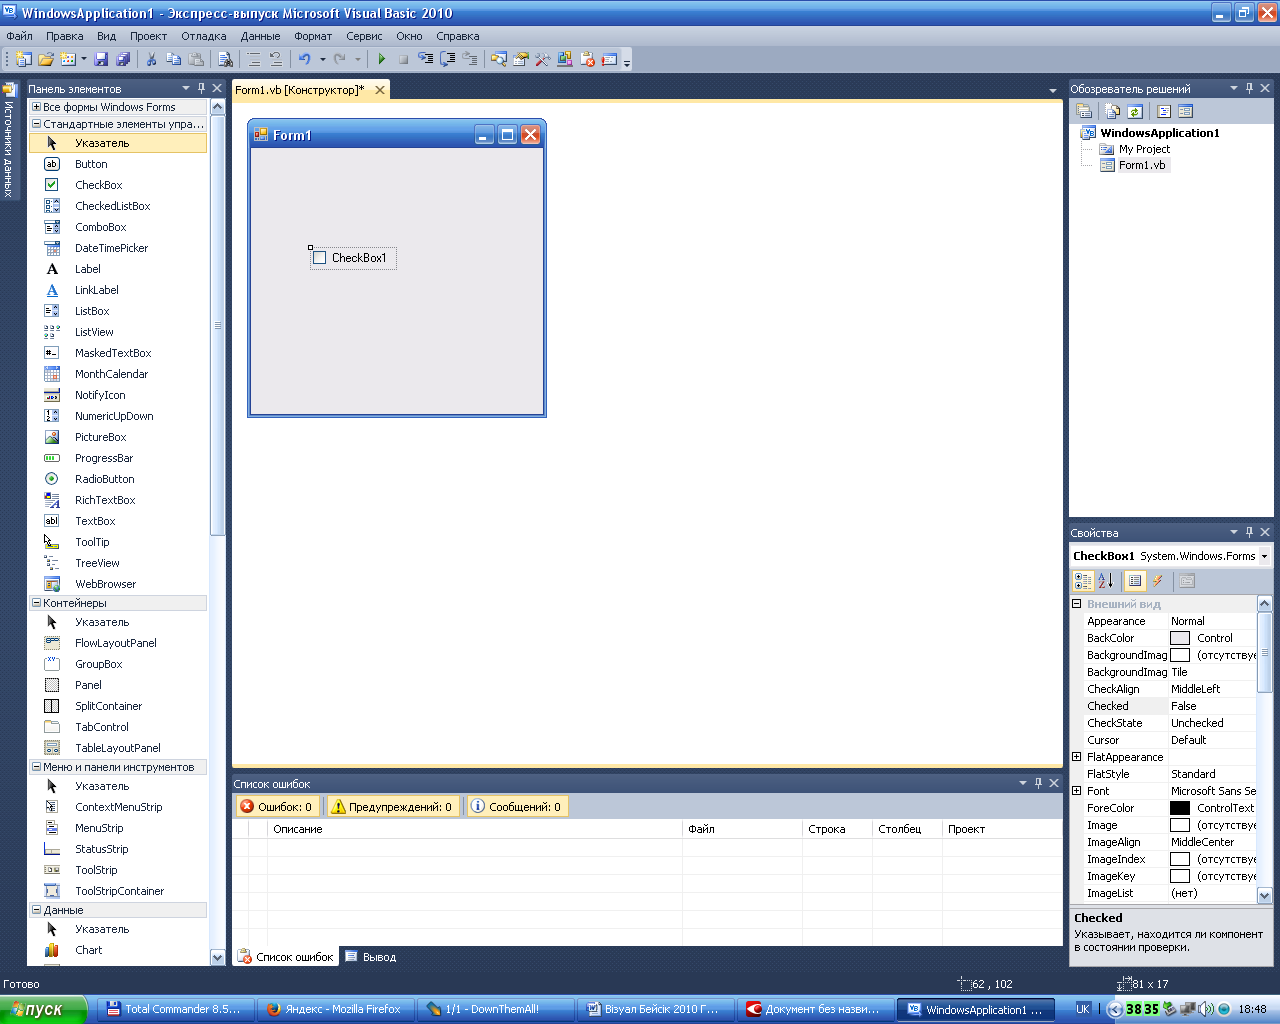Viewport: 1280px width, 1024px height.
Task: Start debugging with the green Play icon
Action: (x=381, y=59)
